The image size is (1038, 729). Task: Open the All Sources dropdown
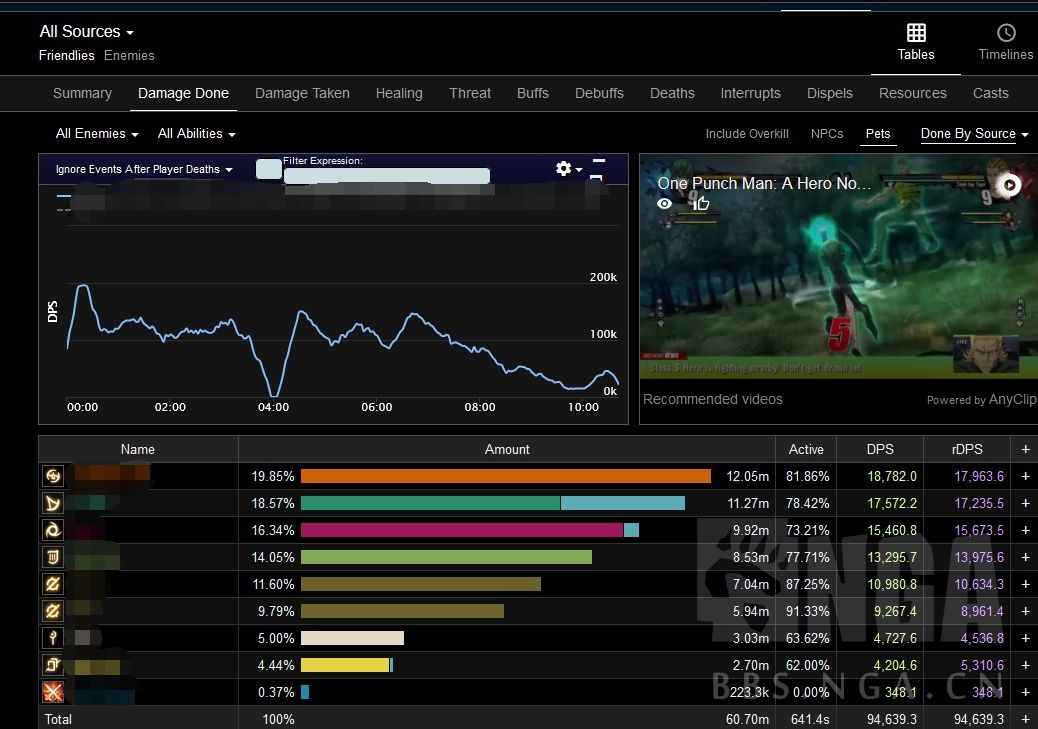click(86, 32)
